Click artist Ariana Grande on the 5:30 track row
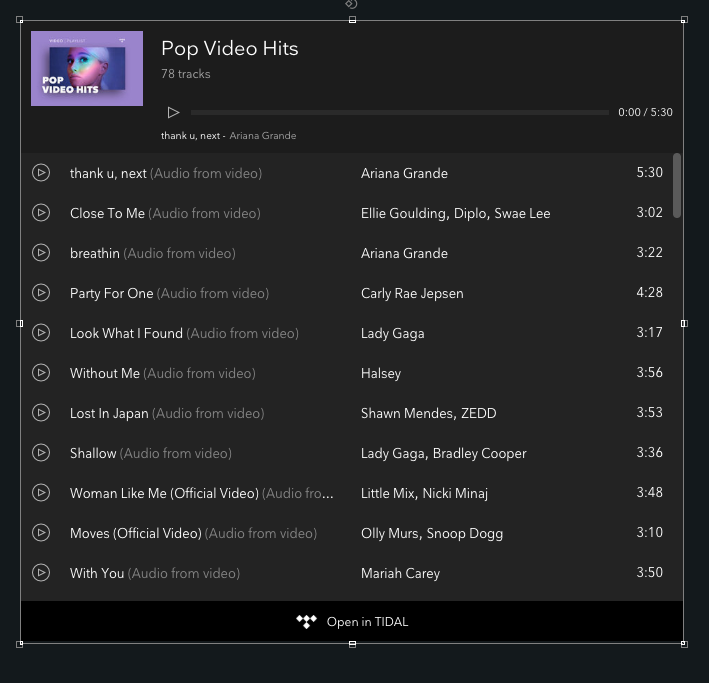This screenshot has height=683, width=709. pos(404,173)
